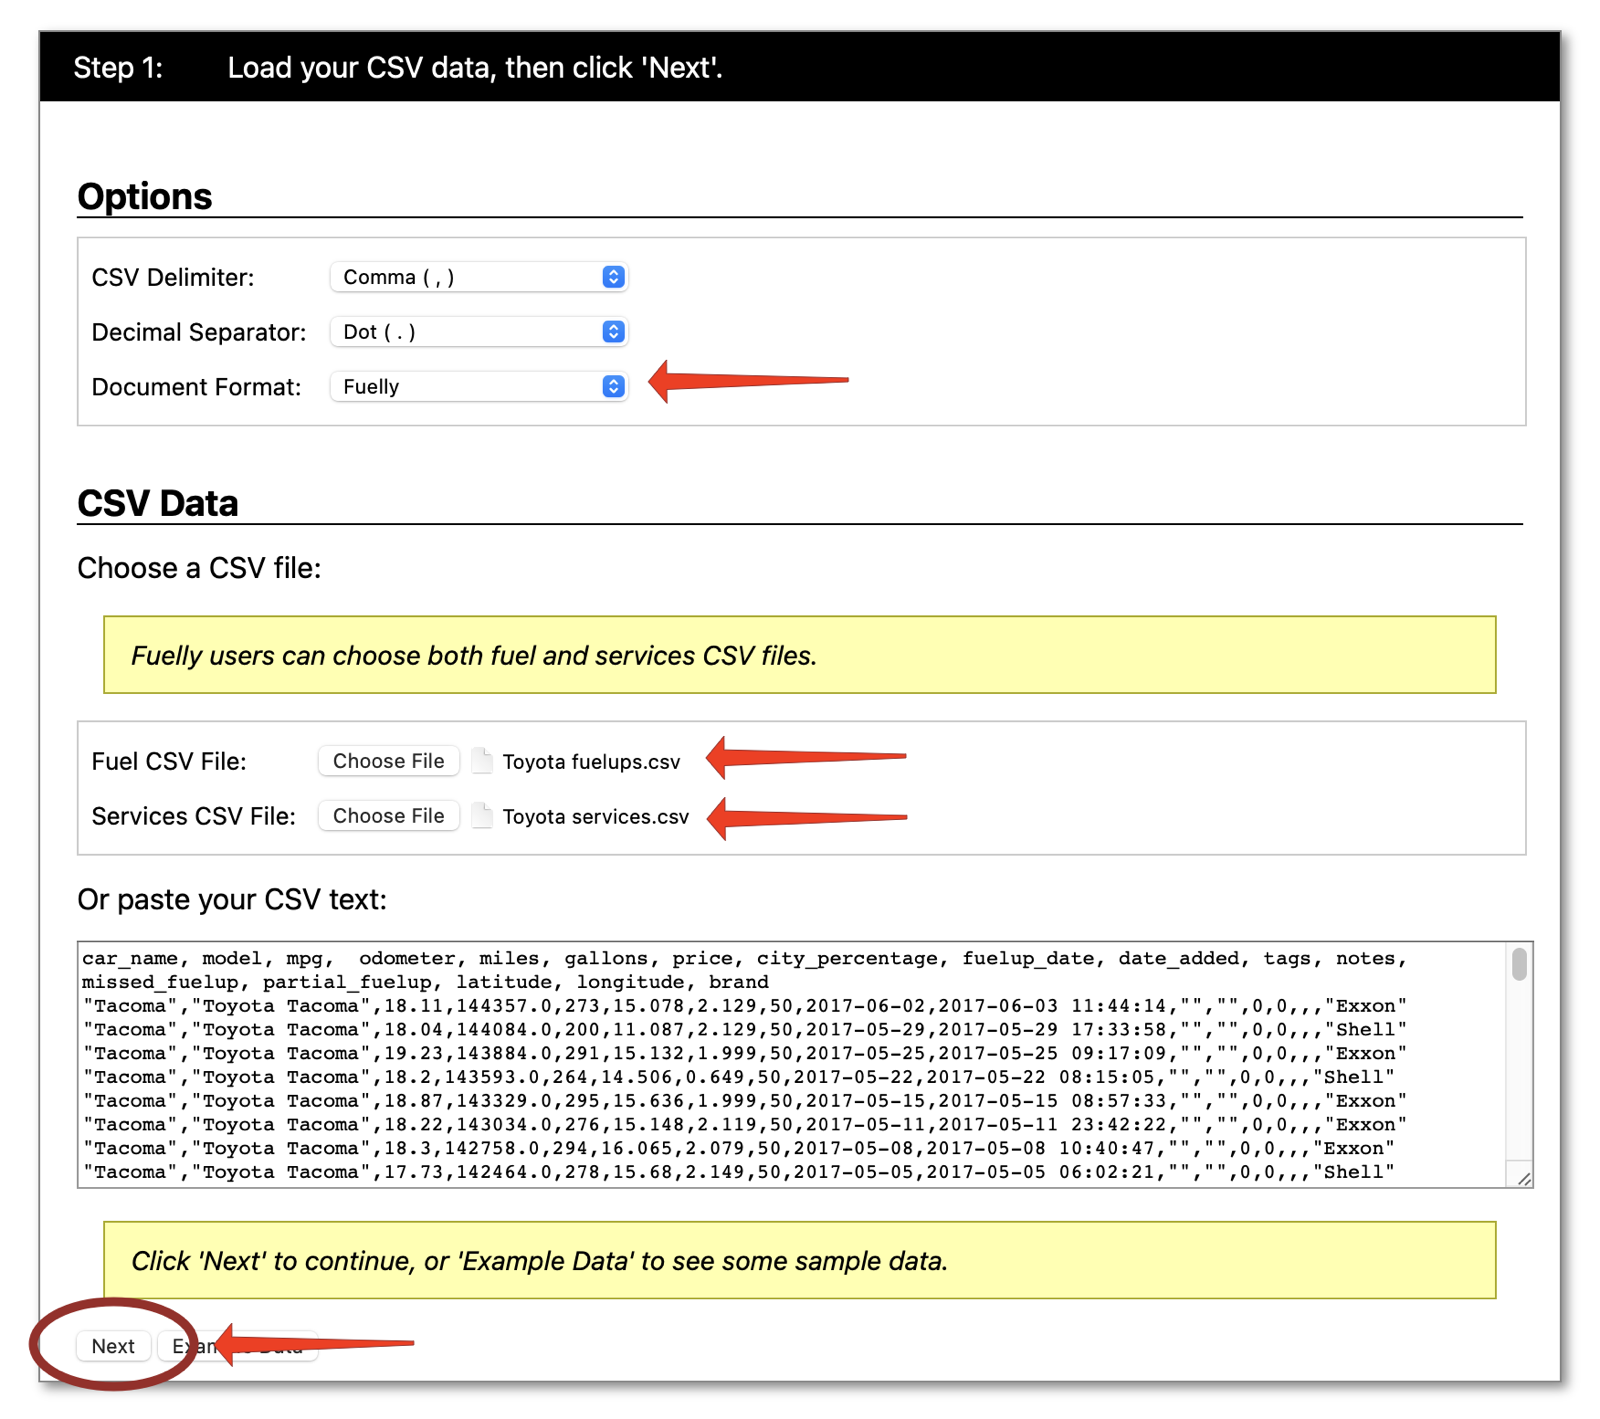Click the header line starting missed_fuelup

[425, 982]
